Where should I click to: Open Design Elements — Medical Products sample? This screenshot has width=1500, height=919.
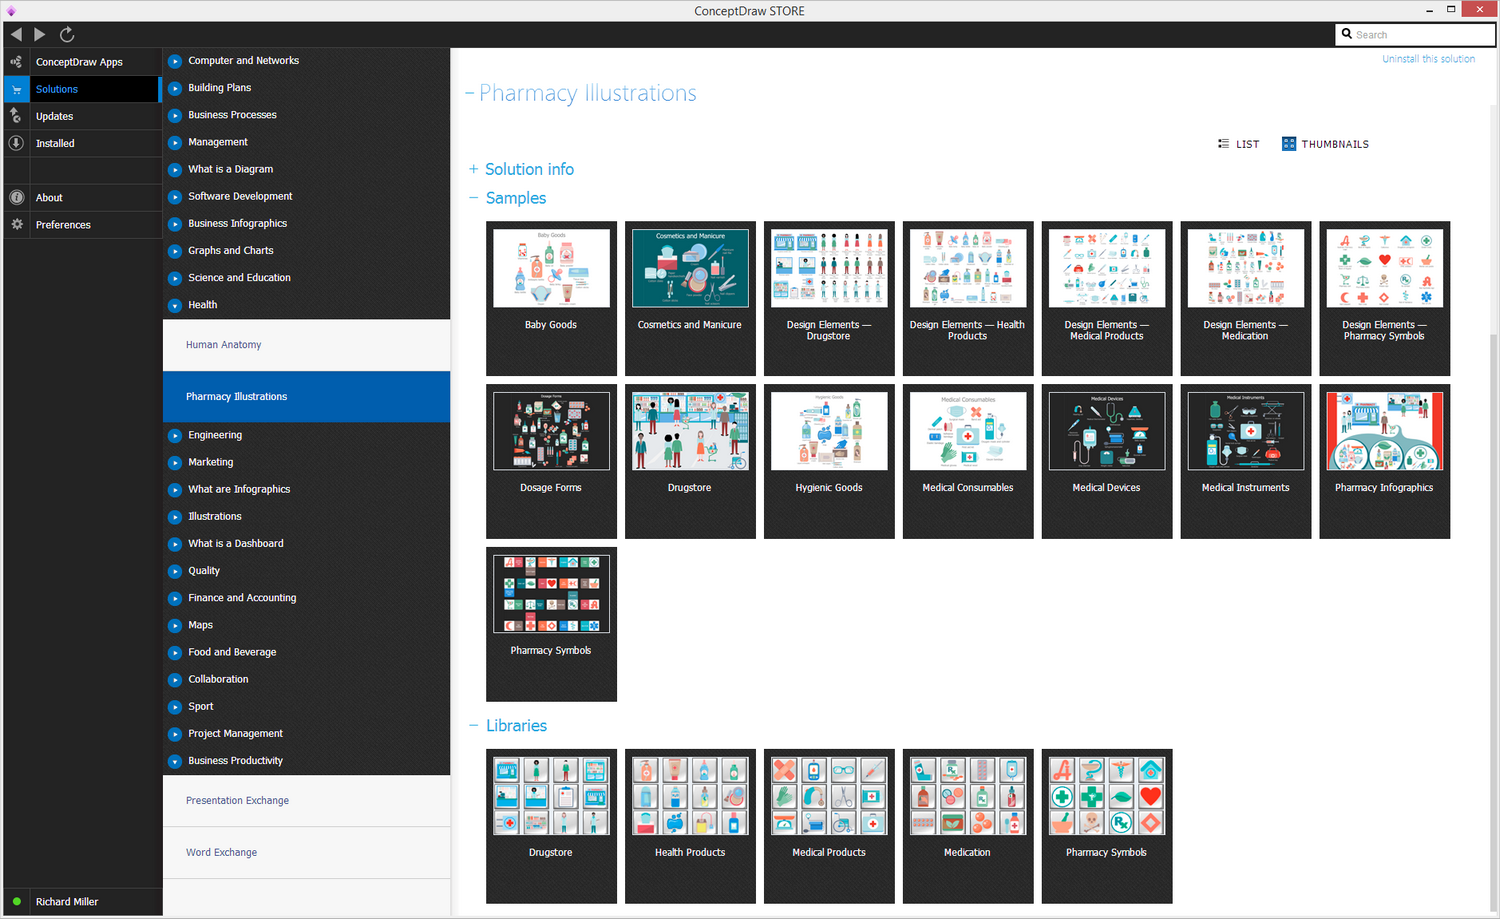click(x=1107, y=298)
